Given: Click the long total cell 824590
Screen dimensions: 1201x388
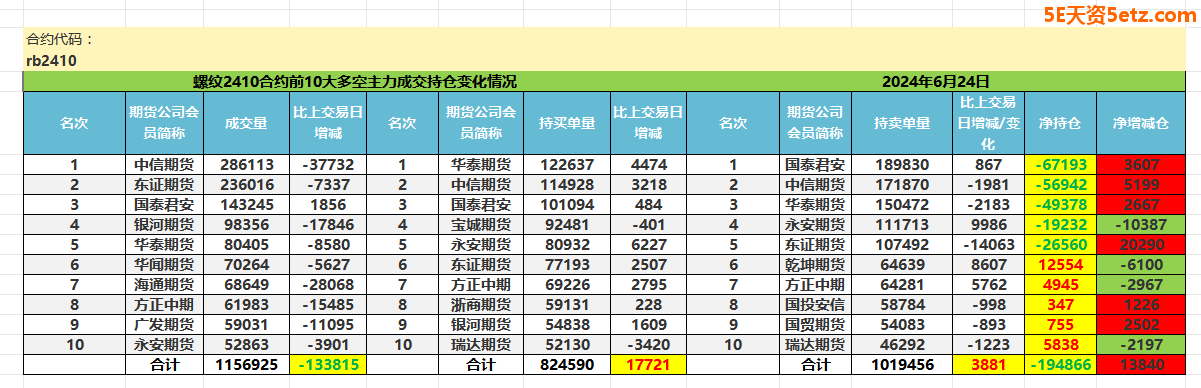Looking at the screenshot, I should tap(567, 365).
